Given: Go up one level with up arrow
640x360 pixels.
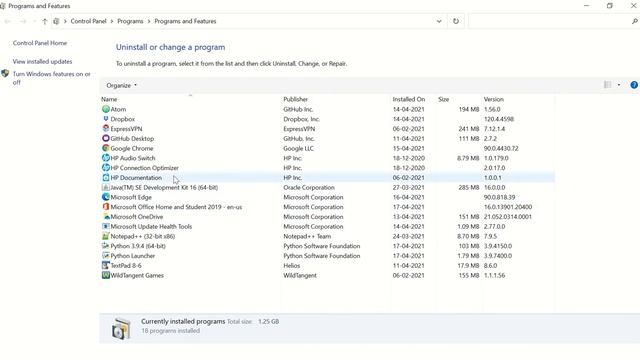Looking at the screenshot, I should coord(44,21).
